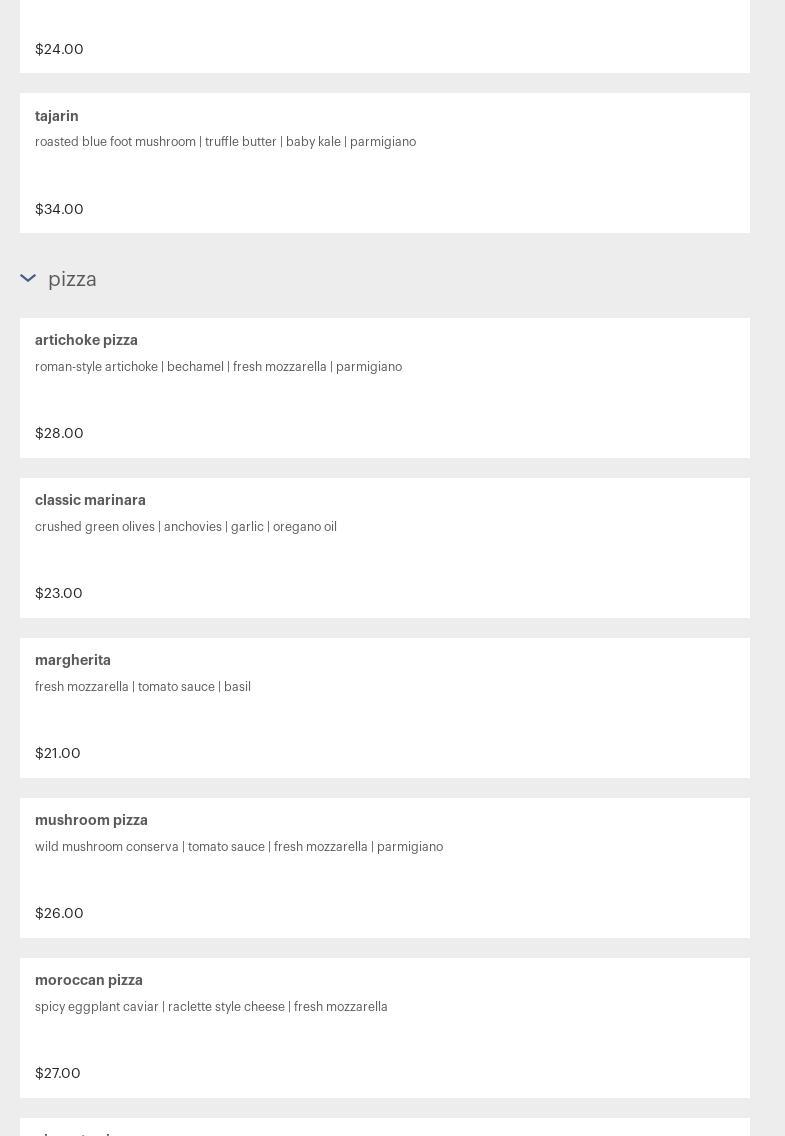
Task: Choose the classic marinara pizza
Action: tap(385, 548)
